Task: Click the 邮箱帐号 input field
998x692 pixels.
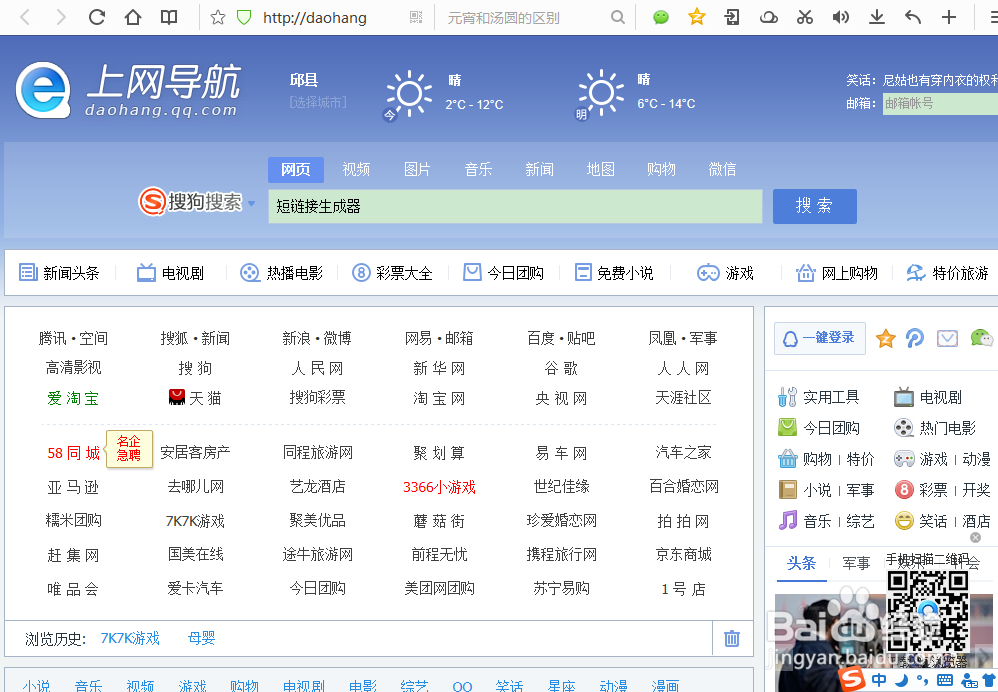Action: coord(941,103)
